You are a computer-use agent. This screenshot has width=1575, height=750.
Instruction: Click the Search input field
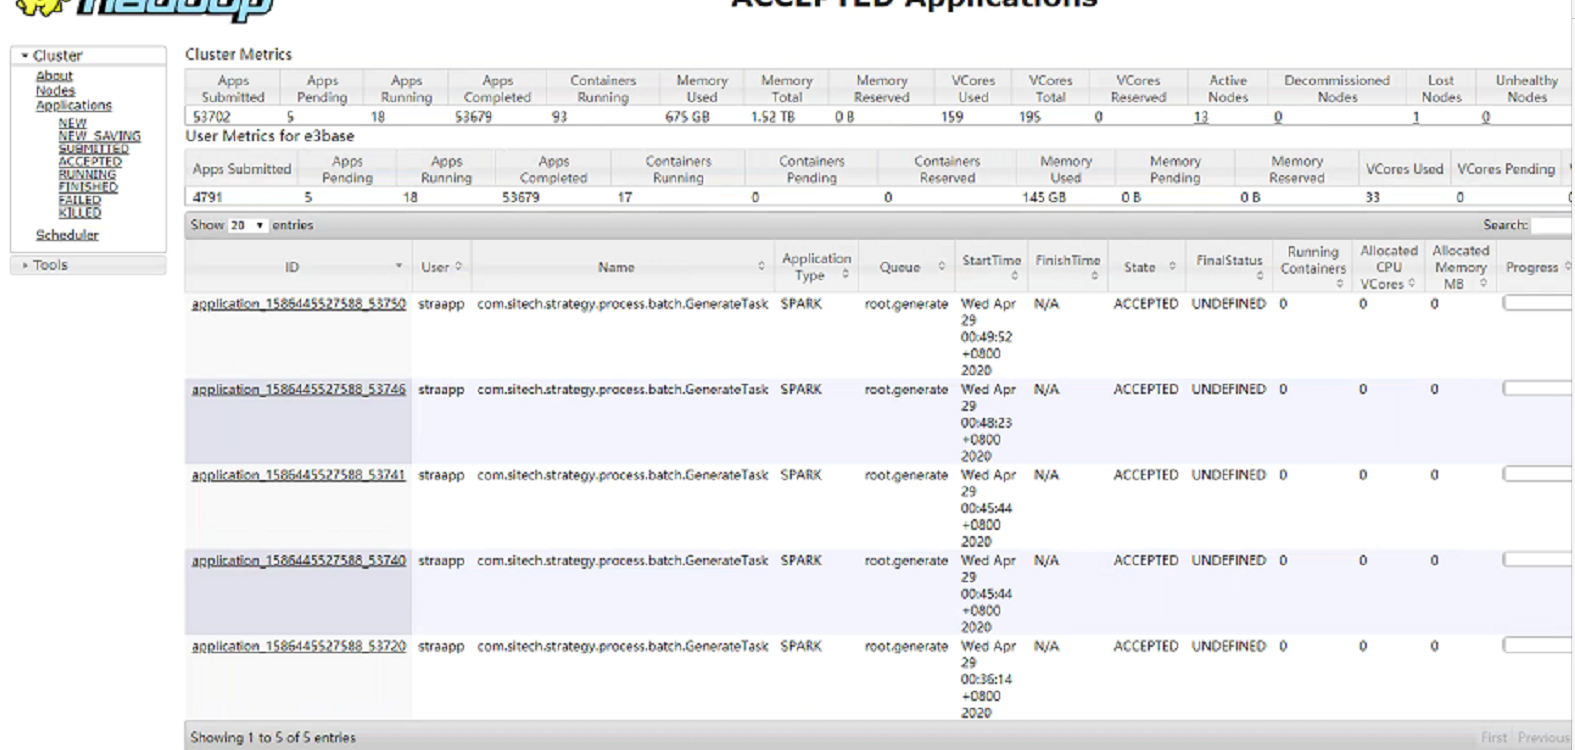1552,225
